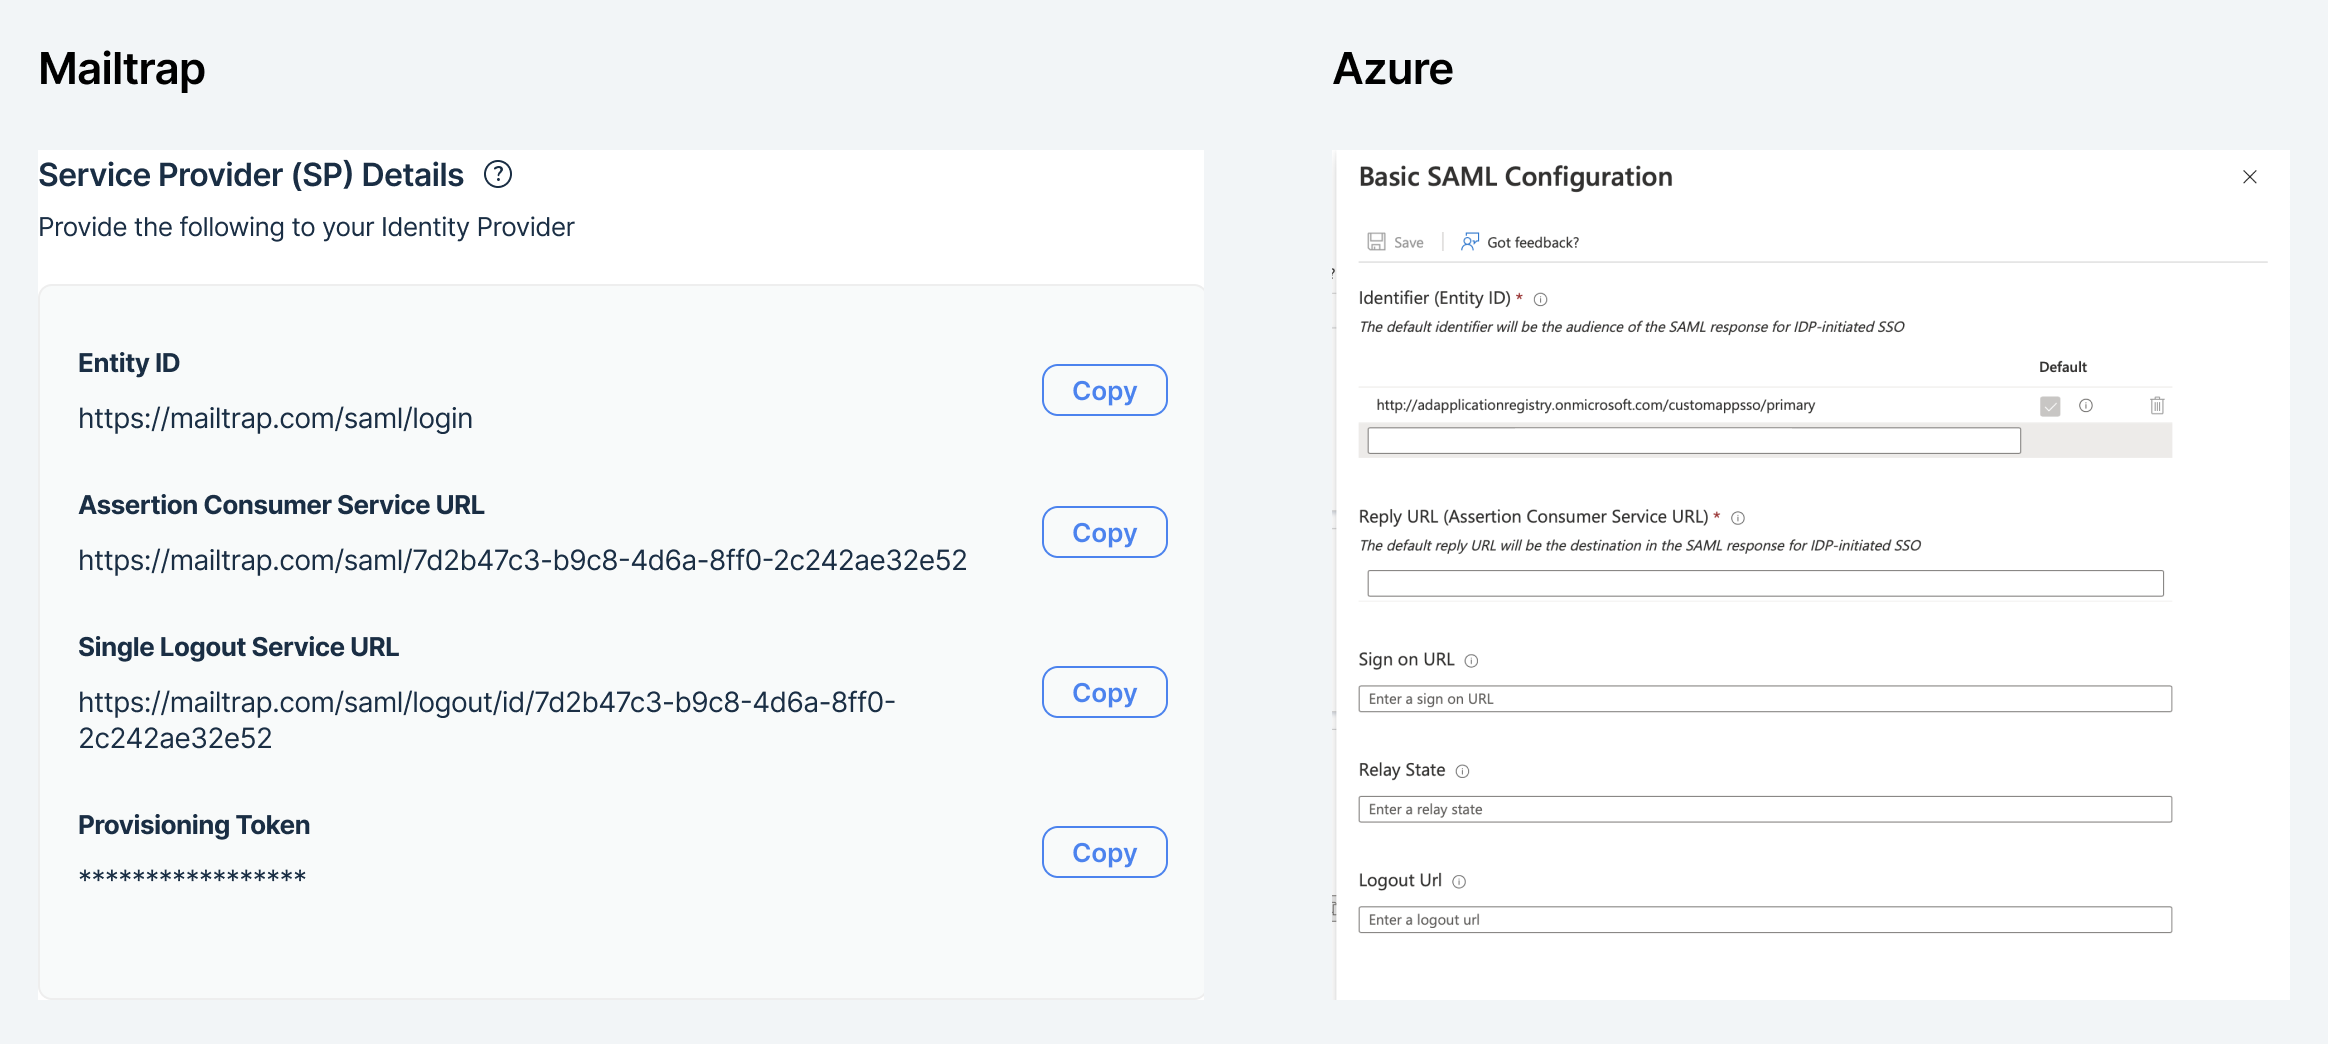Click the adapplicationregistry.onmicrosoft.com identifier text
Viewport: 2328px width, 1044px height.
1595,405
